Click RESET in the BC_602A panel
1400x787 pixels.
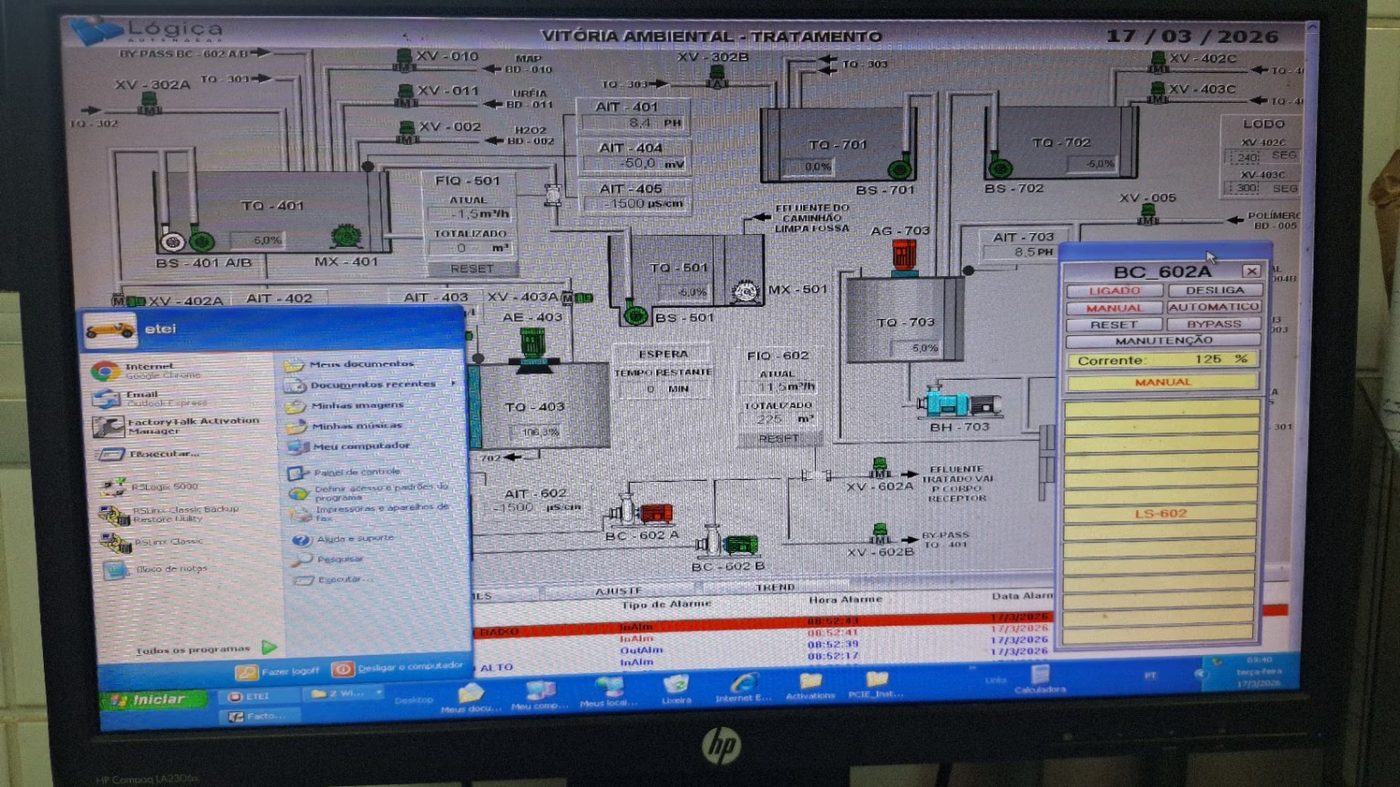coord(1114,324)
